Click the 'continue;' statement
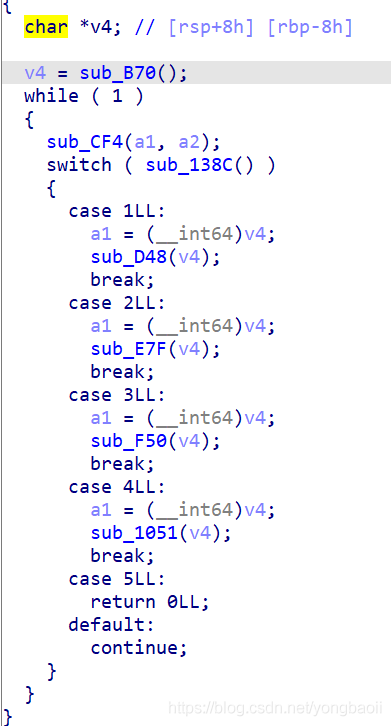 pos(139,648)
